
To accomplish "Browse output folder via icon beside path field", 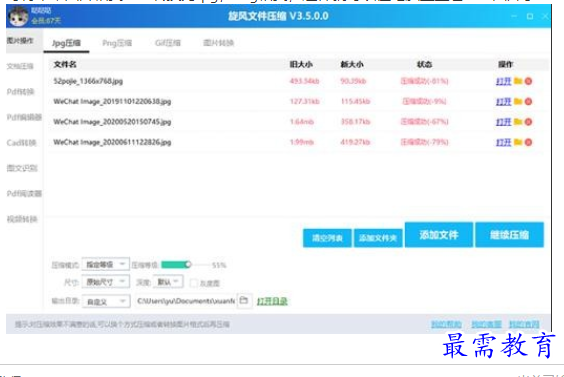I will coord(244,300).
